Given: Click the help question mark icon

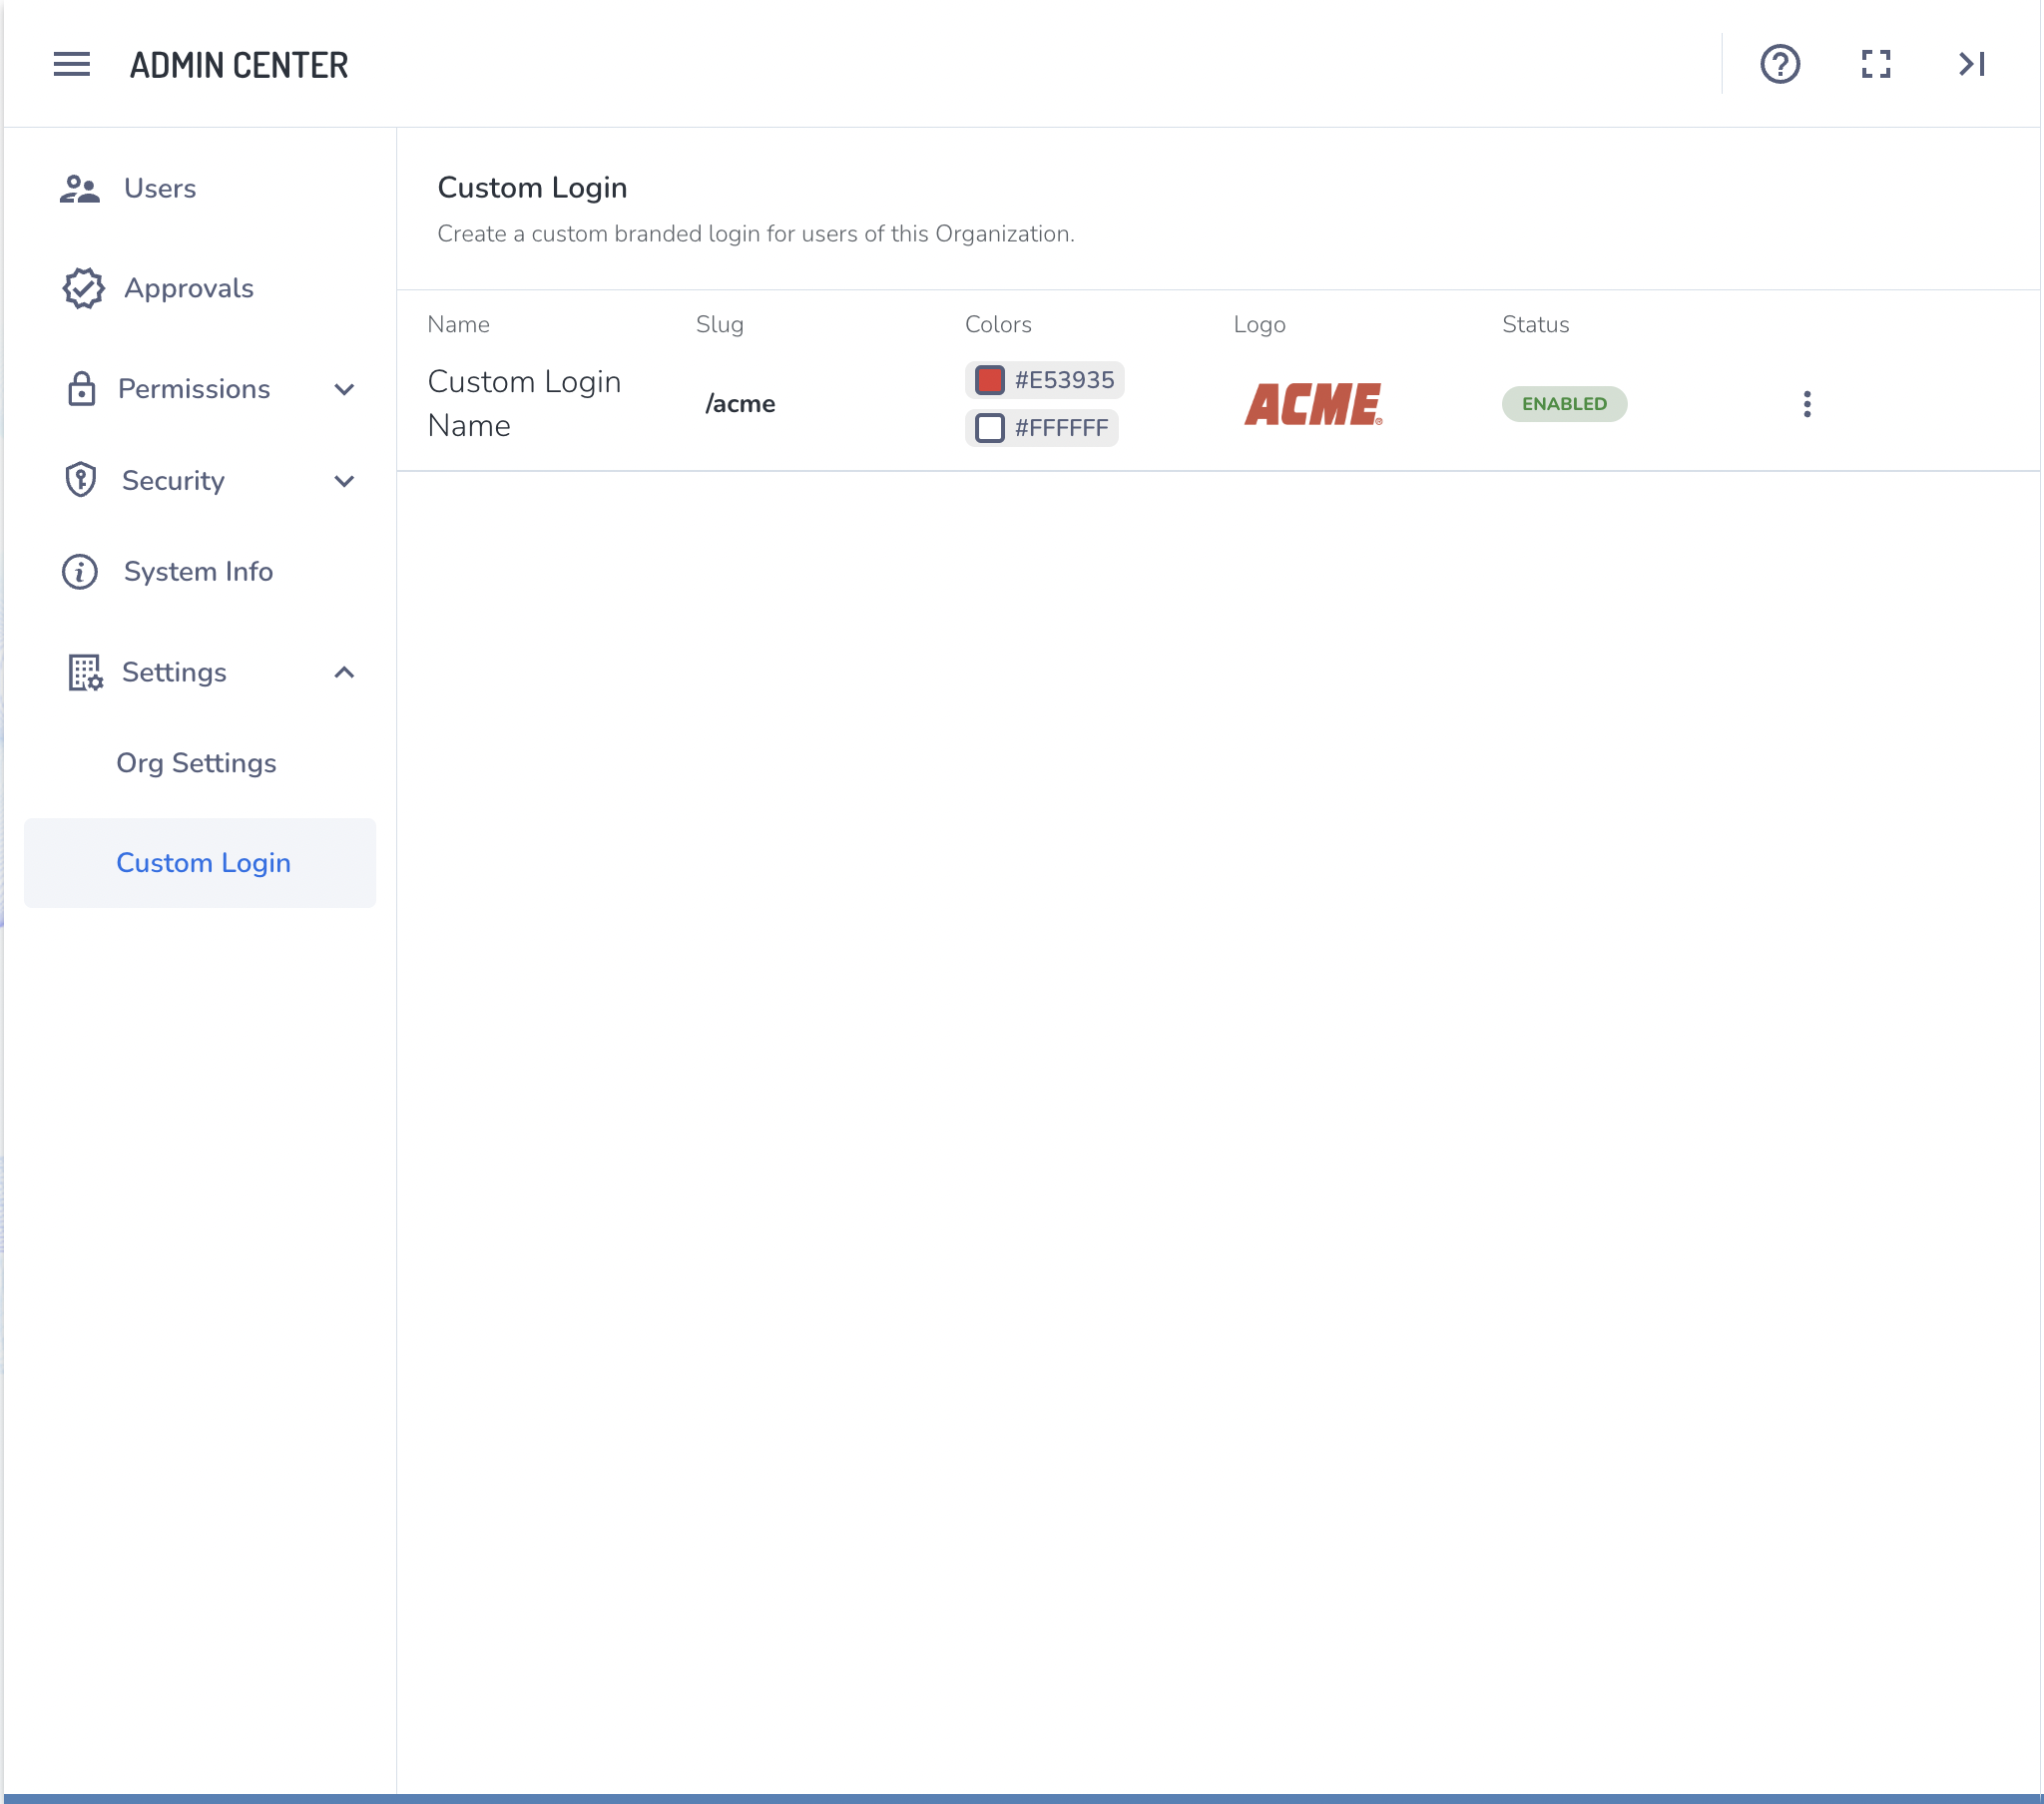Looking at the screenshot, I should (x=1779, y=65).
